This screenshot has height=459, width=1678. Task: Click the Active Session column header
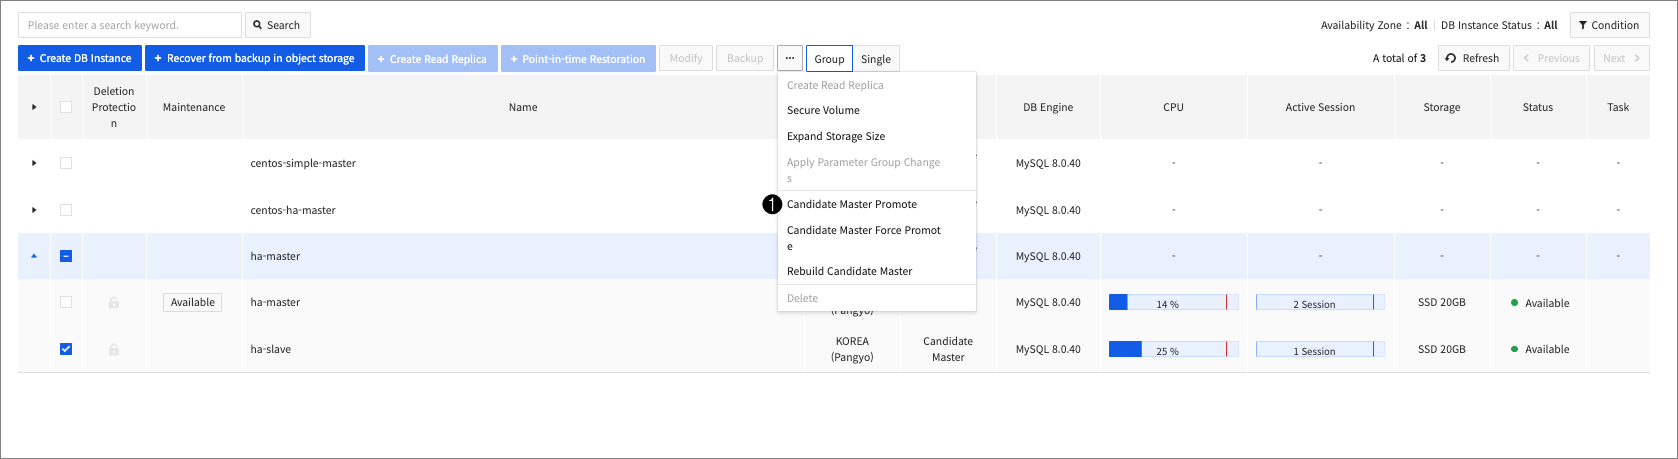[1320, 107]
